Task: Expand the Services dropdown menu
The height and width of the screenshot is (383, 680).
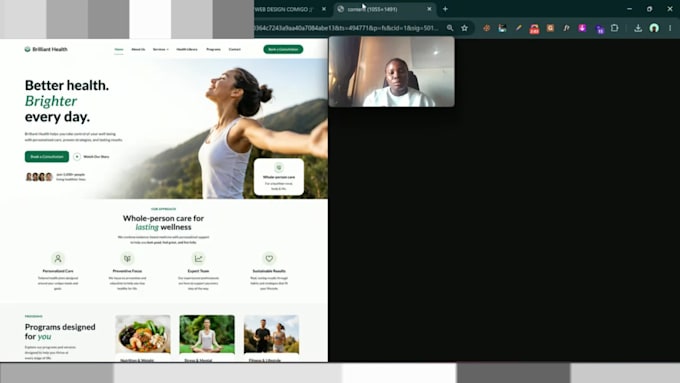Action: click(161, 49)
